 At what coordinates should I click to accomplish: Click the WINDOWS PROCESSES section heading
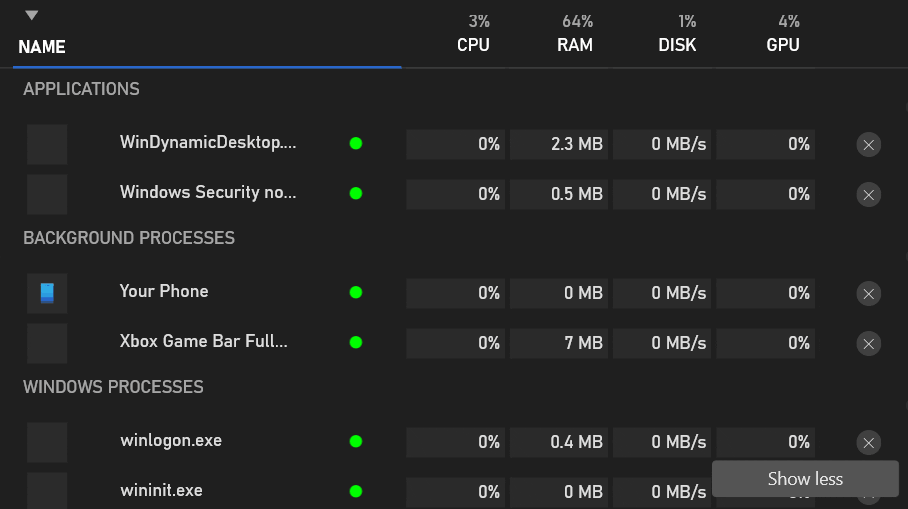(x=113, y=387)
